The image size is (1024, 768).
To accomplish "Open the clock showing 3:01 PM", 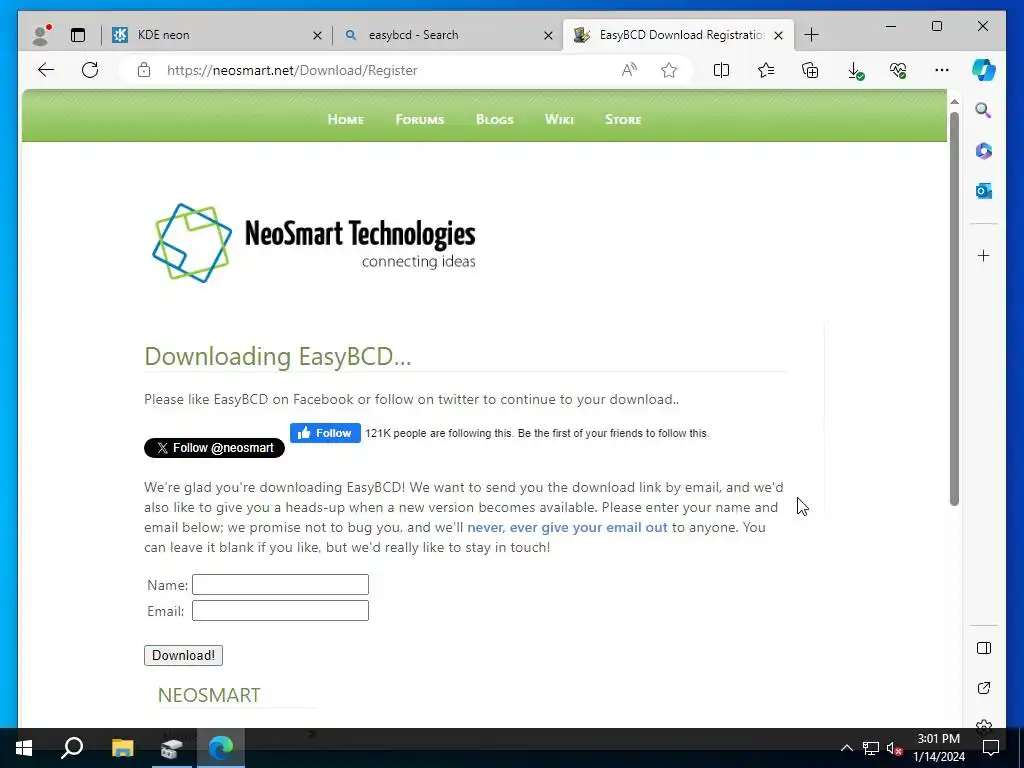I will point(938,748).
